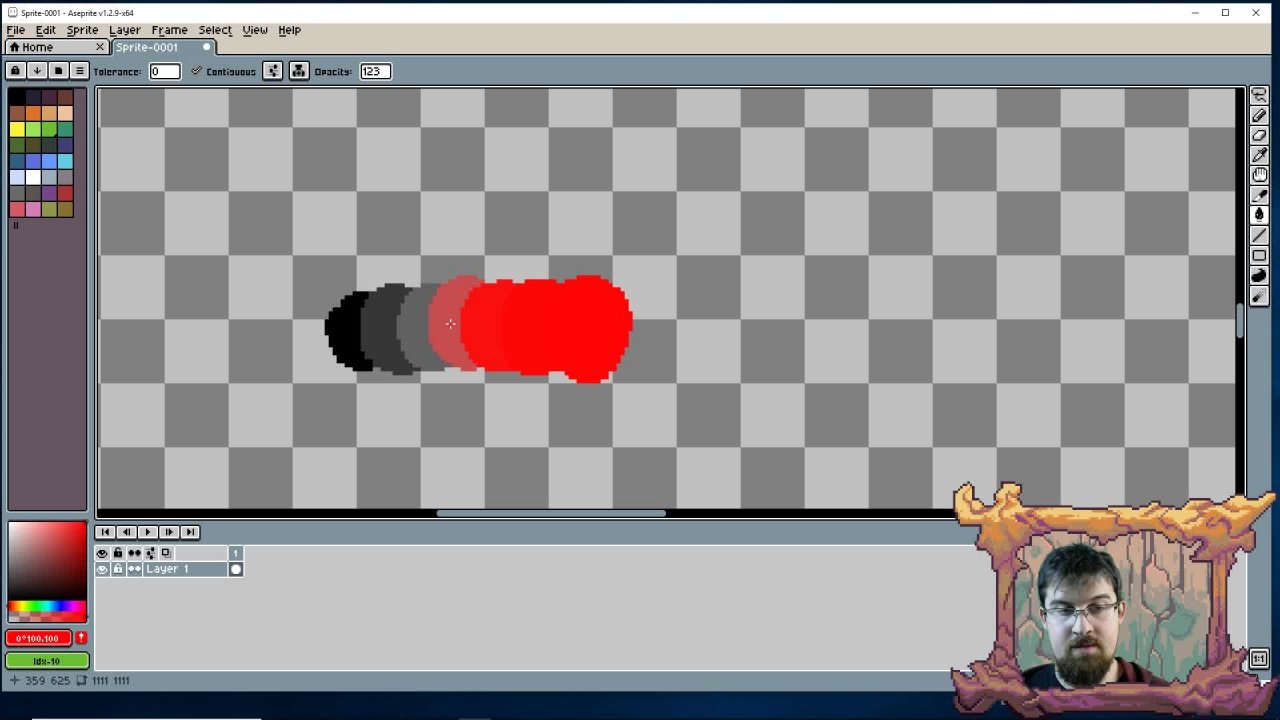Open the Sprite menu
This screenshot has height=720, width=1280.
click(82, 30)
